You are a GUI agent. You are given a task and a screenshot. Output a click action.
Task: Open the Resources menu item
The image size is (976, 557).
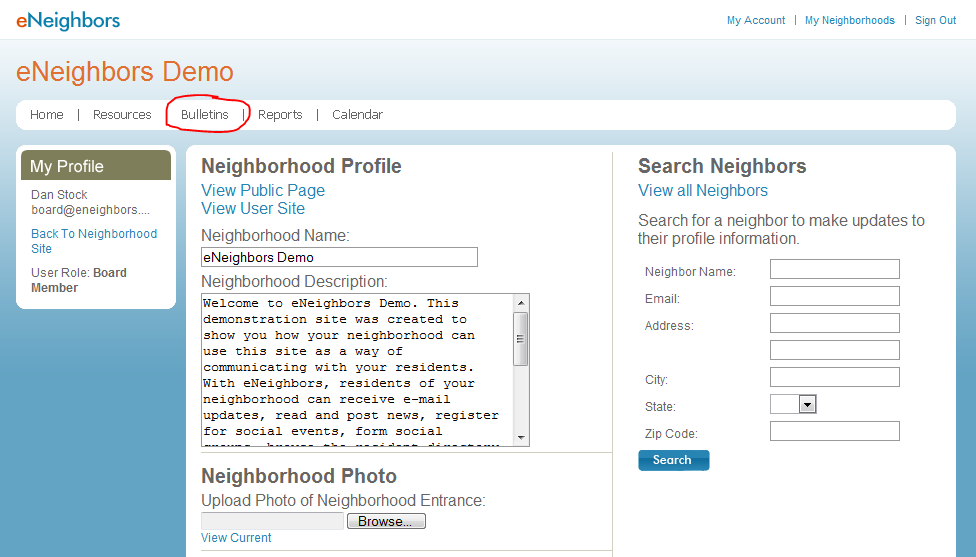(x=122, y=115)
